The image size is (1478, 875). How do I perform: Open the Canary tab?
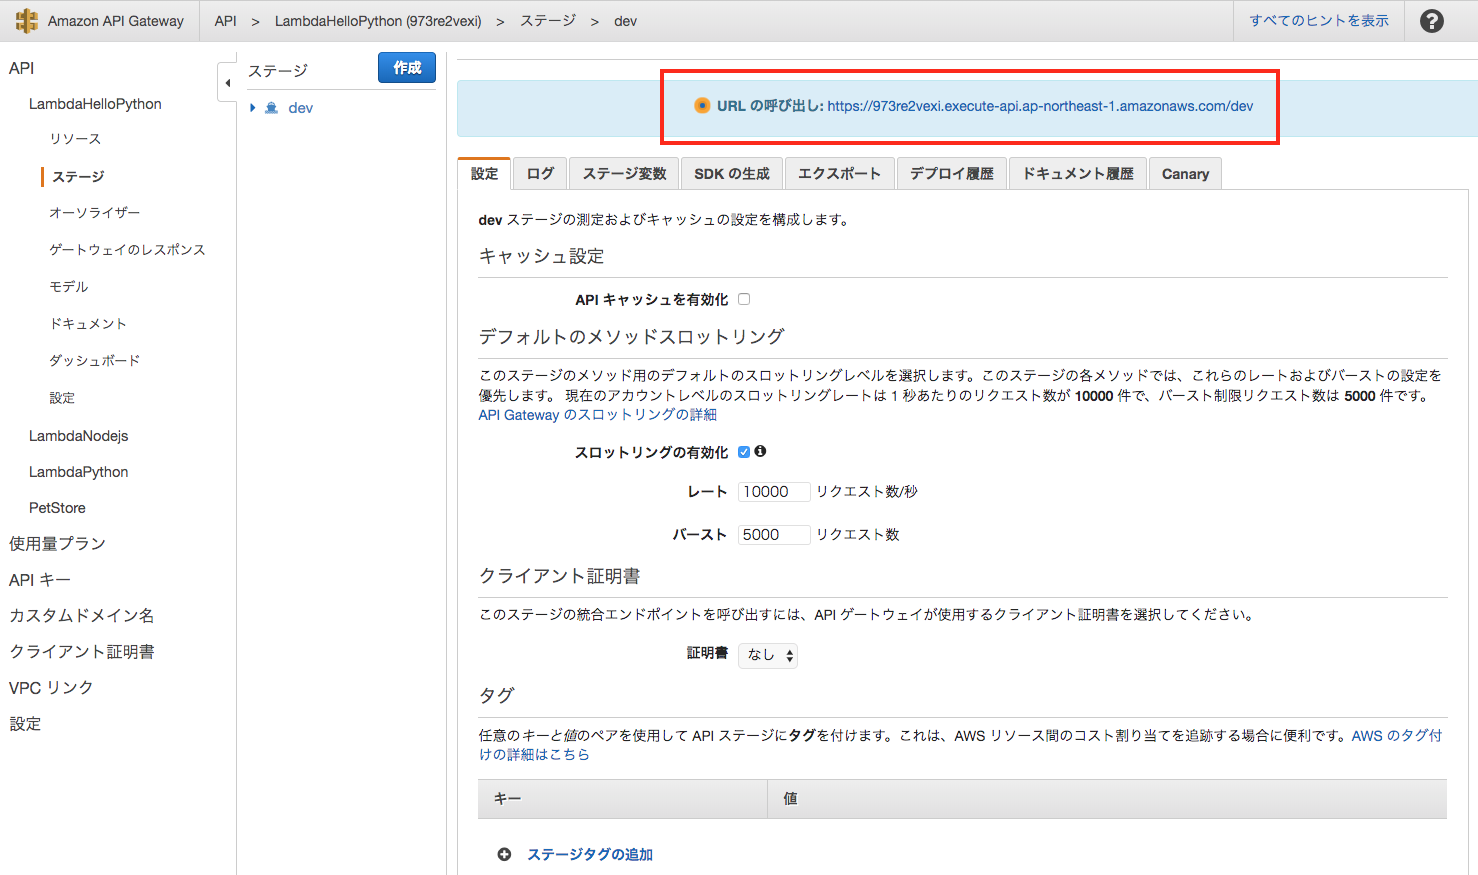click(1185, 173)
